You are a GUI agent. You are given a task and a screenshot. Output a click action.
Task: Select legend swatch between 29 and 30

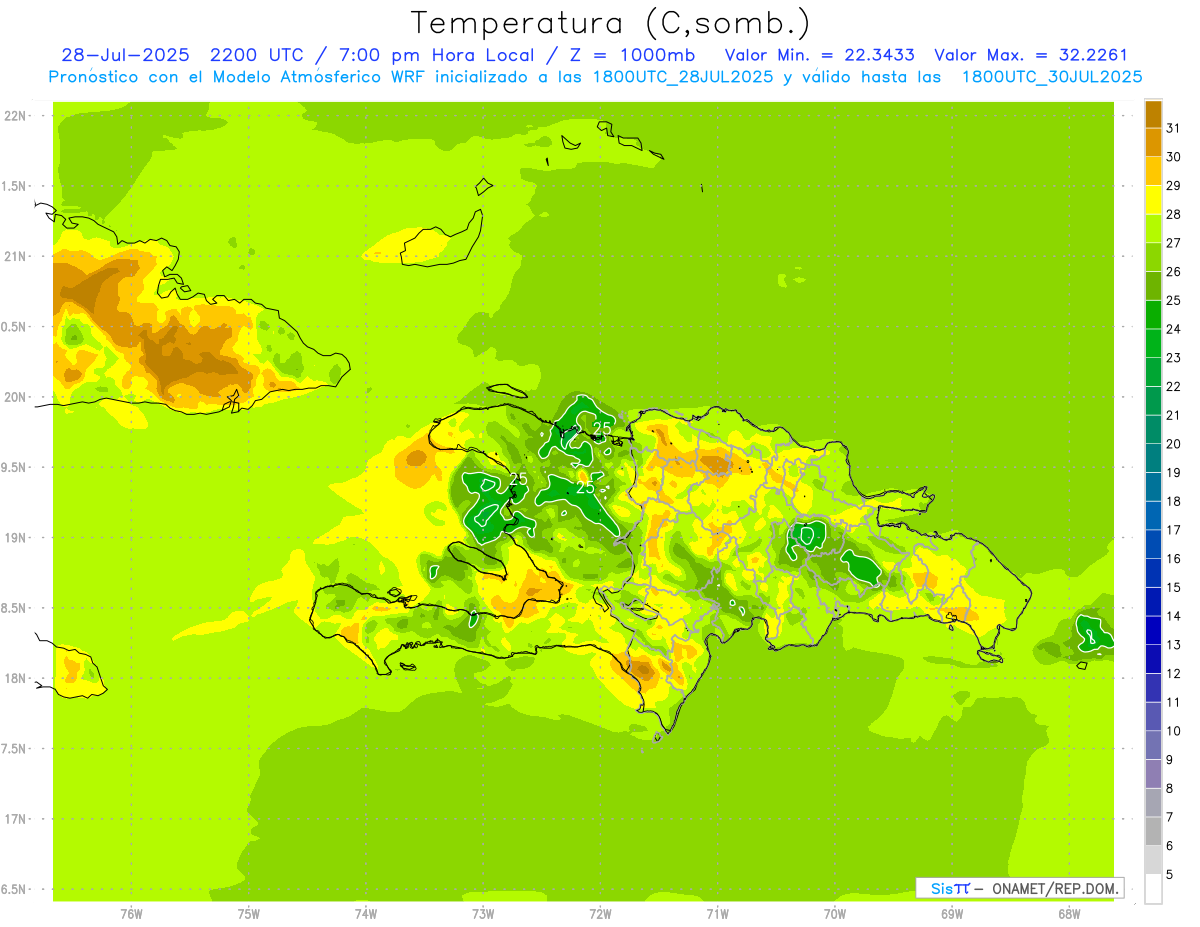pos(1153,171)
